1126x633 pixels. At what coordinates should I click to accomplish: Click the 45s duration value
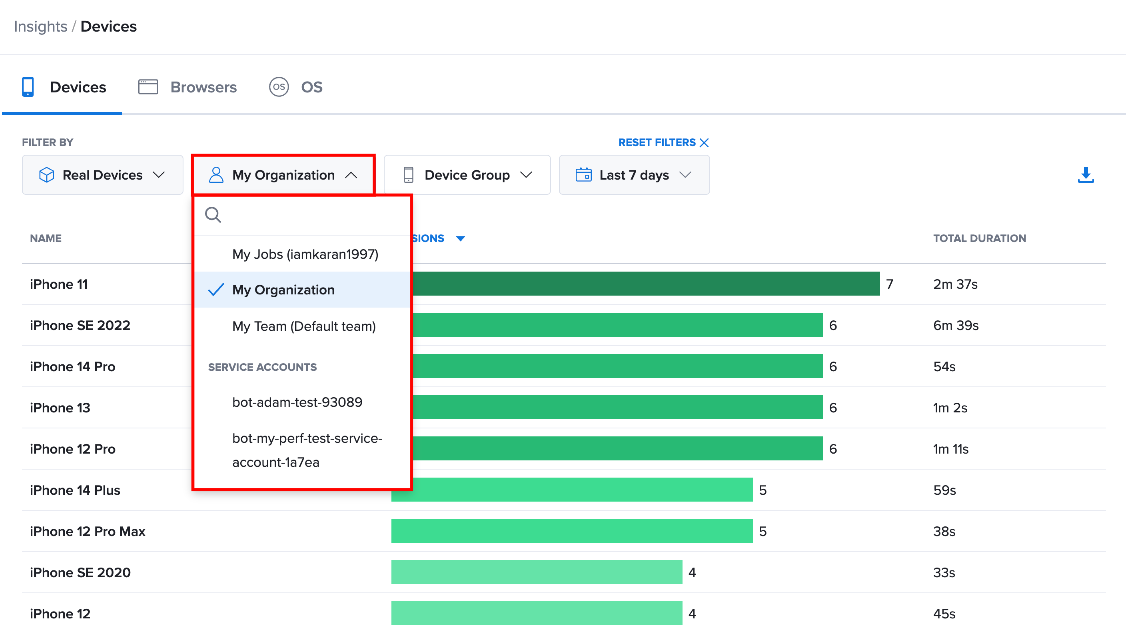944,614
